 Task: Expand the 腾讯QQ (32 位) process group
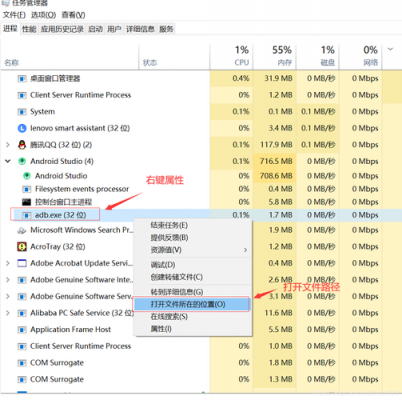coord(8,145)
